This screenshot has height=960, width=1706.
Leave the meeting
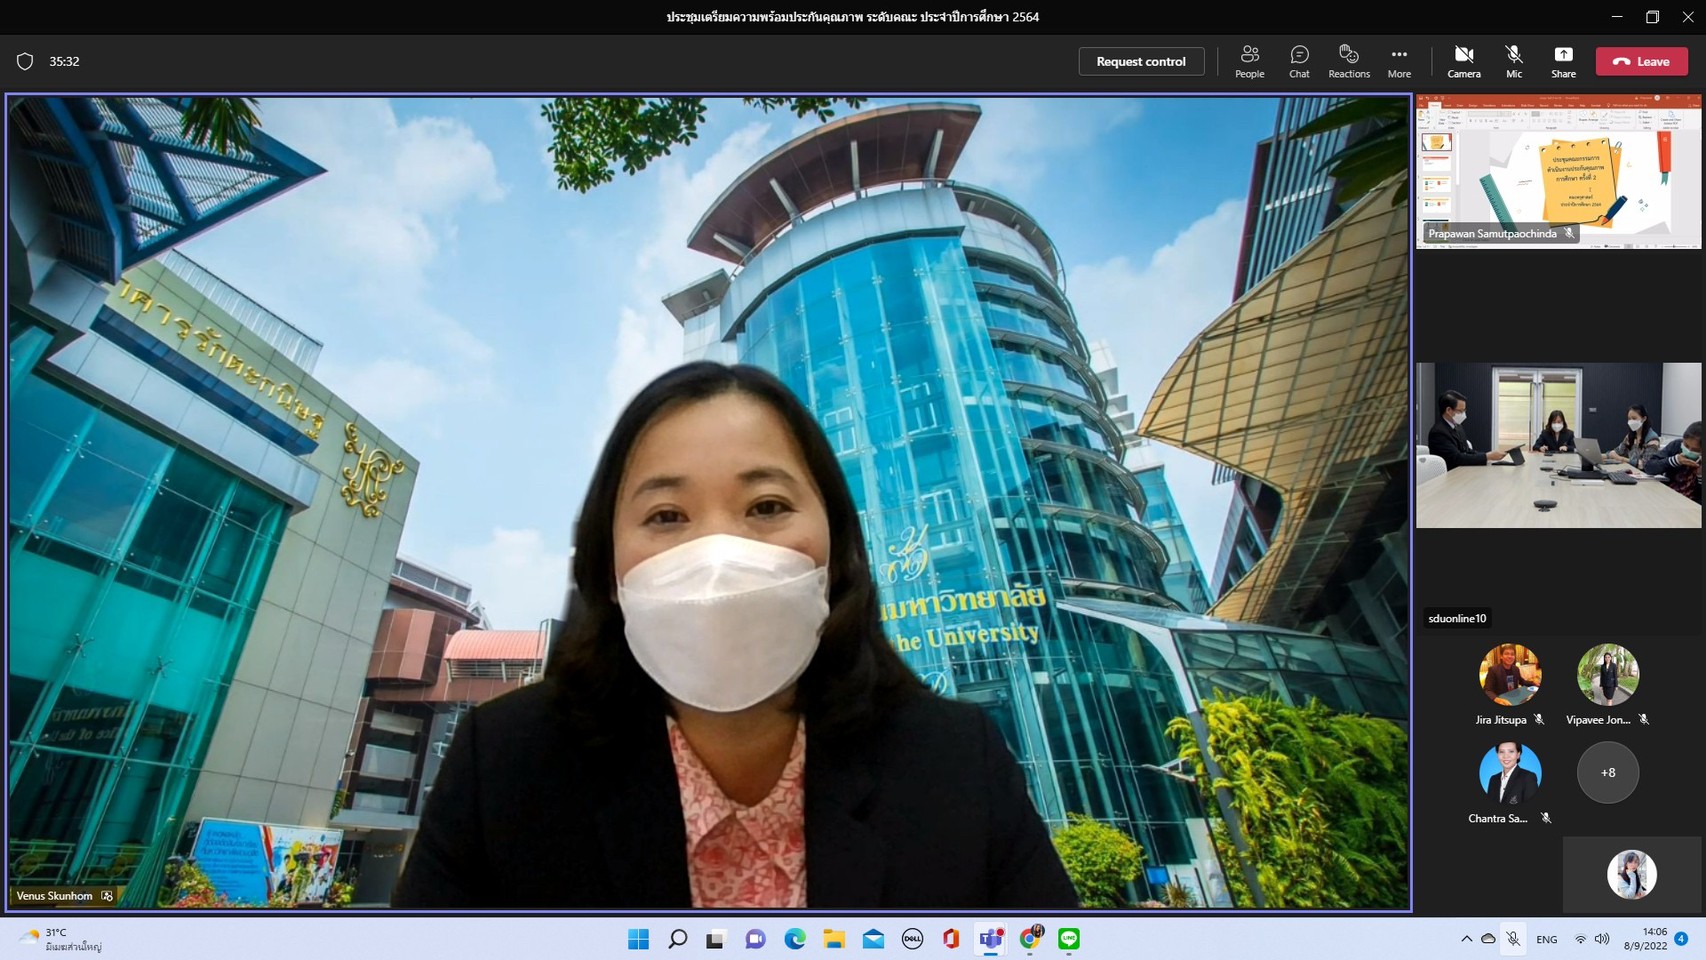point(1641,61)
